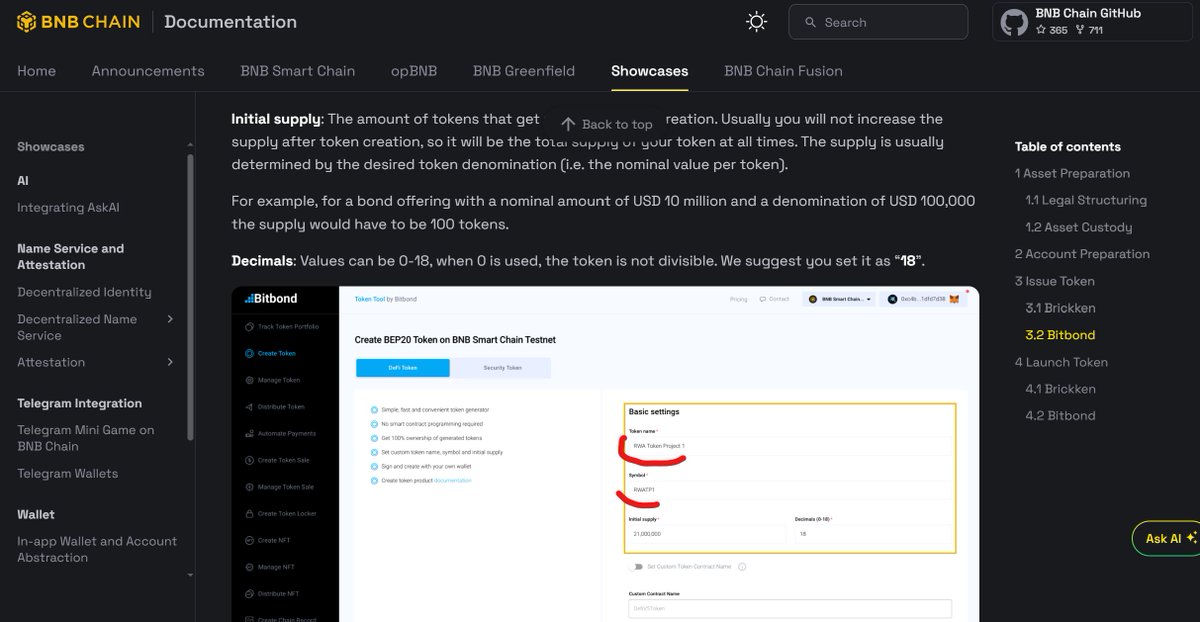This screenshot has width=1200, height=622.
Task: Open the BNB Chain GitHub octocat icon
Action: tap(1014, 22)
